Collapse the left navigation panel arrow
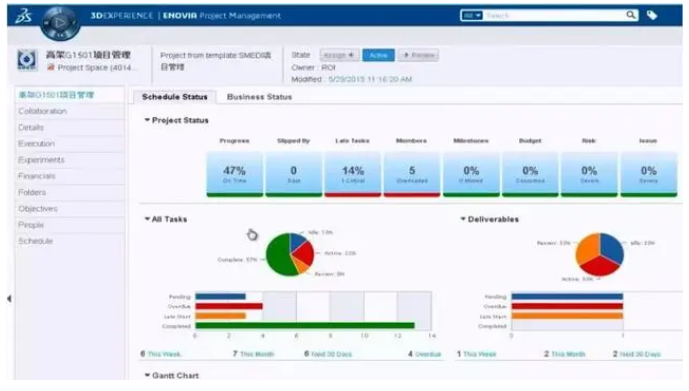The width and height of the screenshot is (689, 391). 9,299
